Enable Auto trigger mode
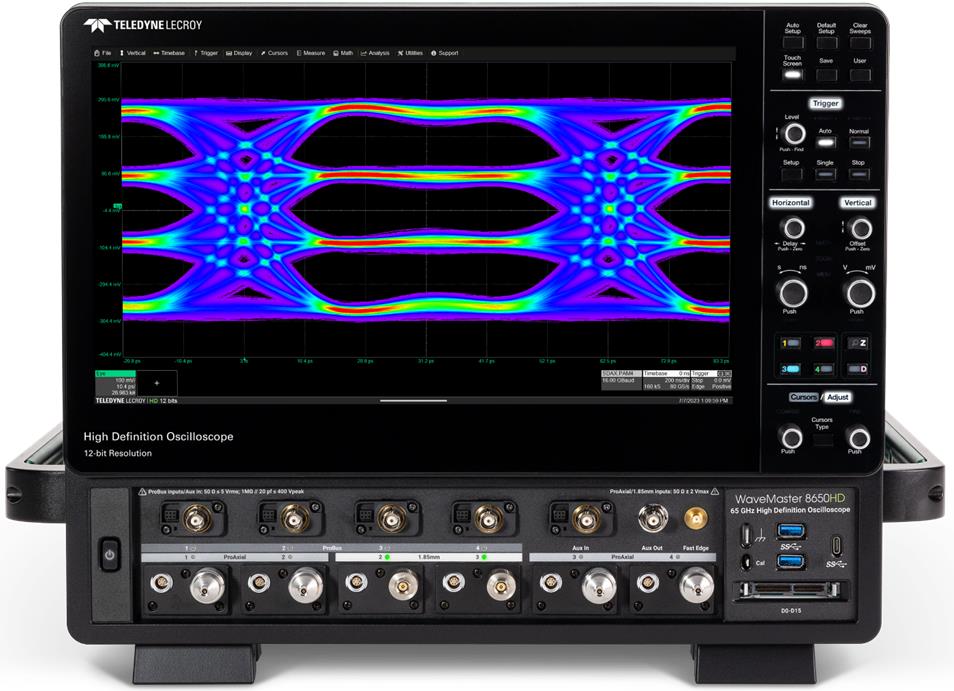This screenshot has width=954, height=691. [x=825, y=141]
